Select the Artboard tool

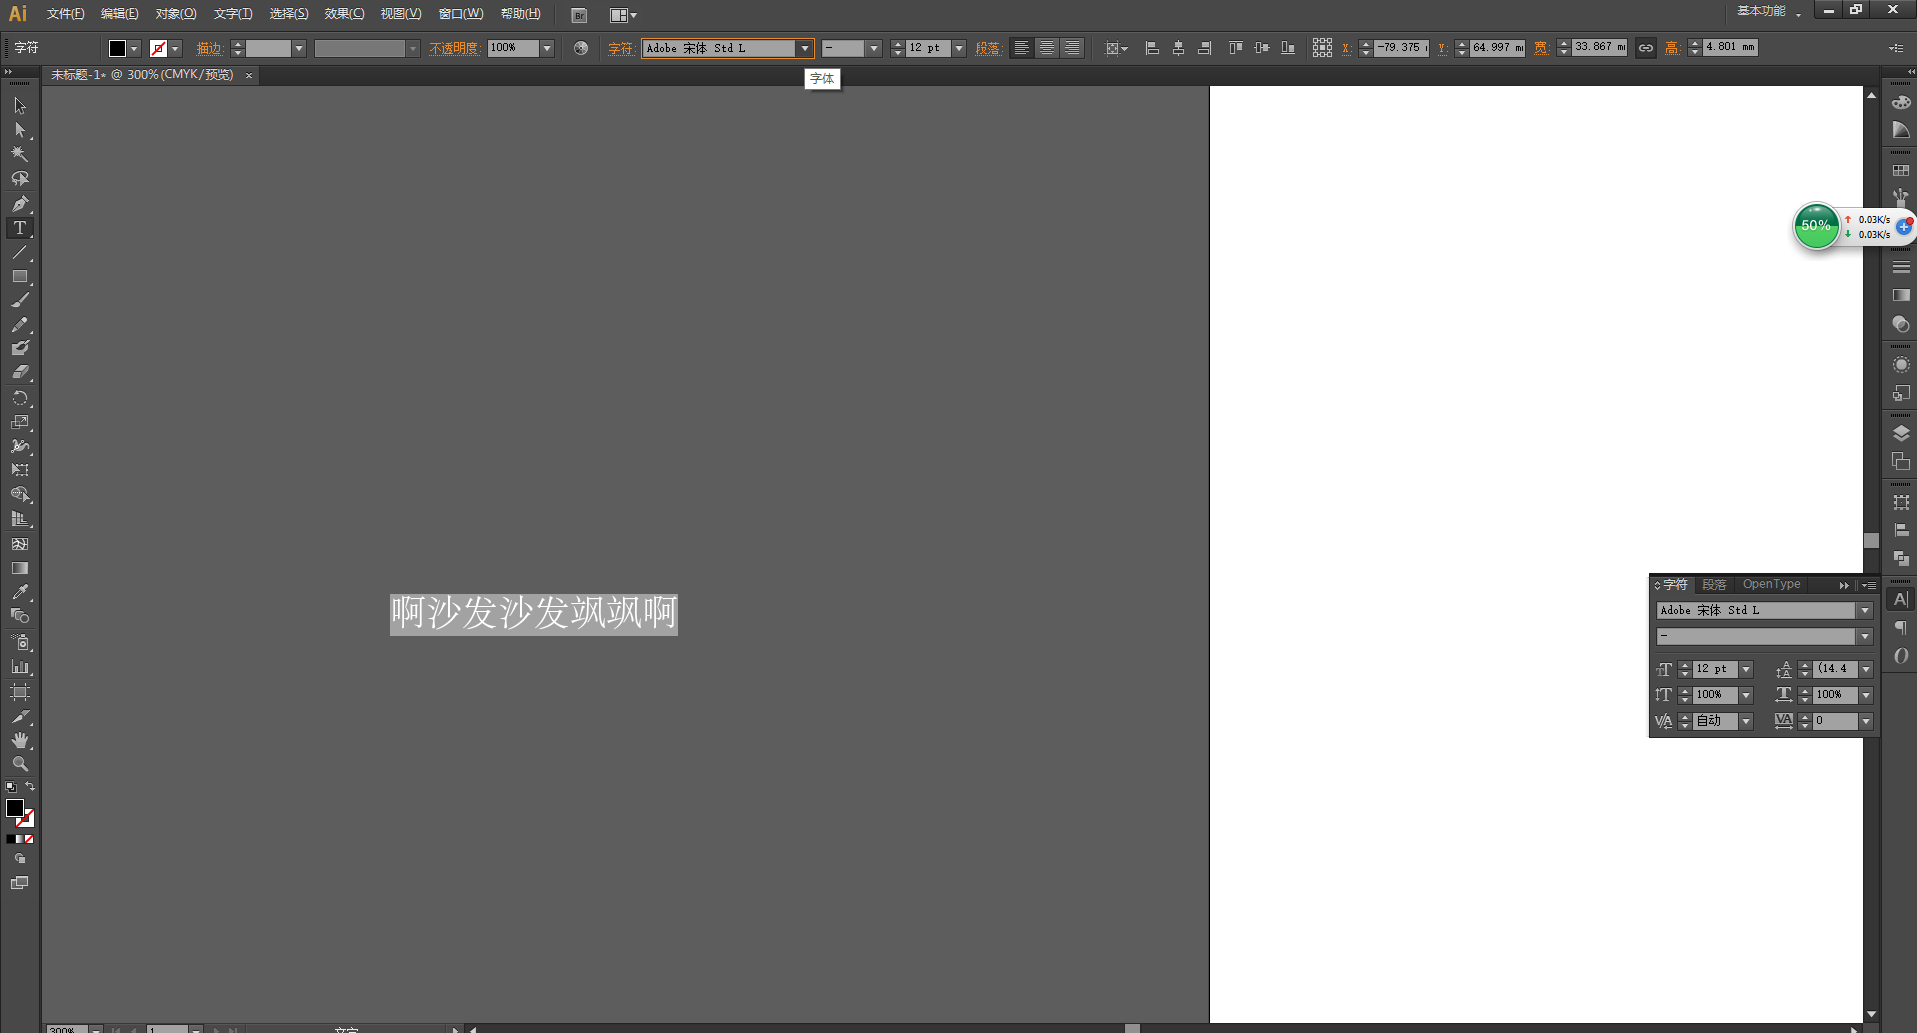tap(20, 692)
